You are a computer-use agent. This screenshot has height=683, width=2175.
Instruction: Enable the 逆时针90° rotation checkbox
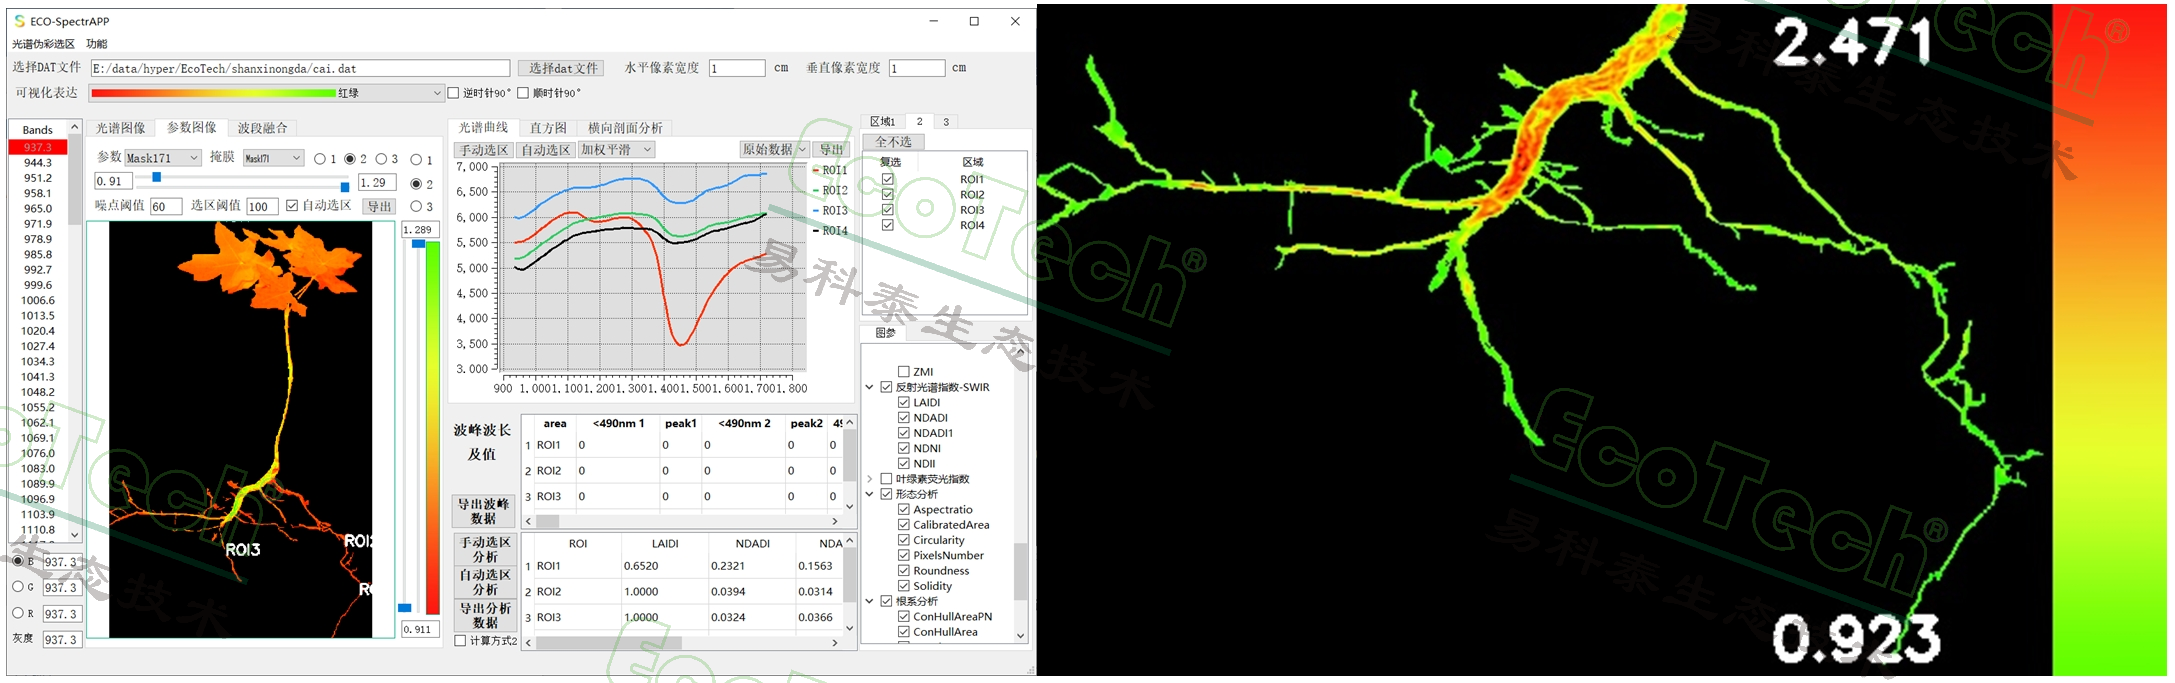click(x=453, y=93)
